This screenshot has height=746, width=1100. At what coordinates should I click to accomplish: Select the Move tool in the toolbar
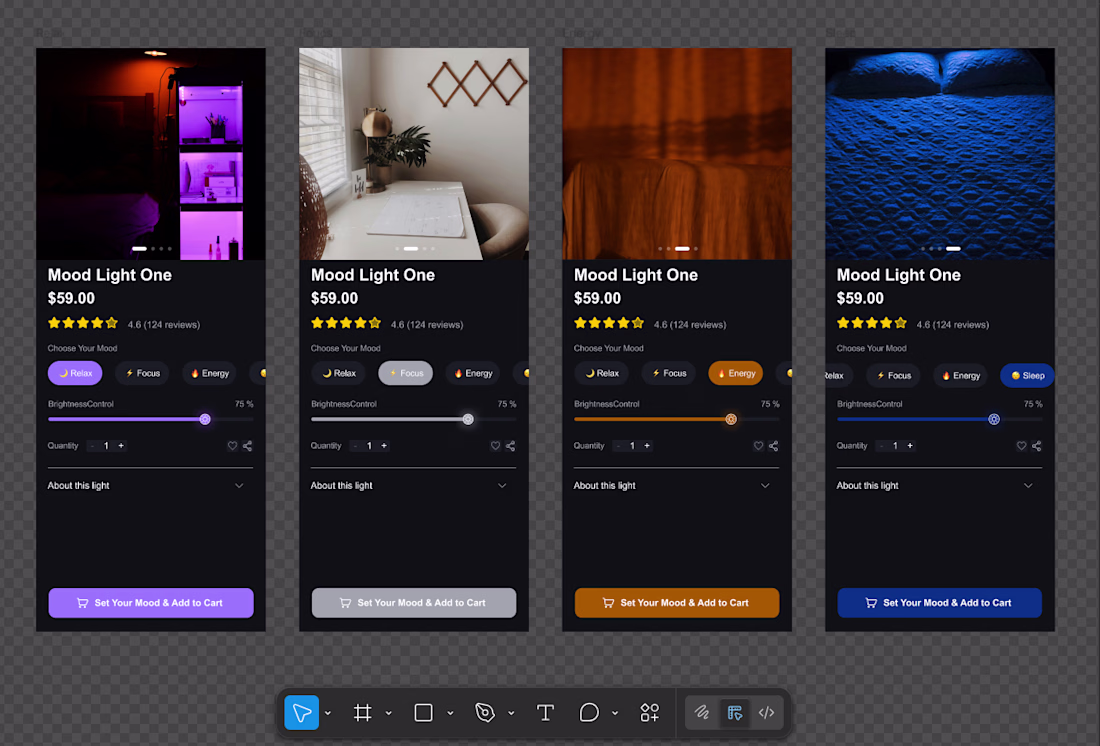coord(302,712)
